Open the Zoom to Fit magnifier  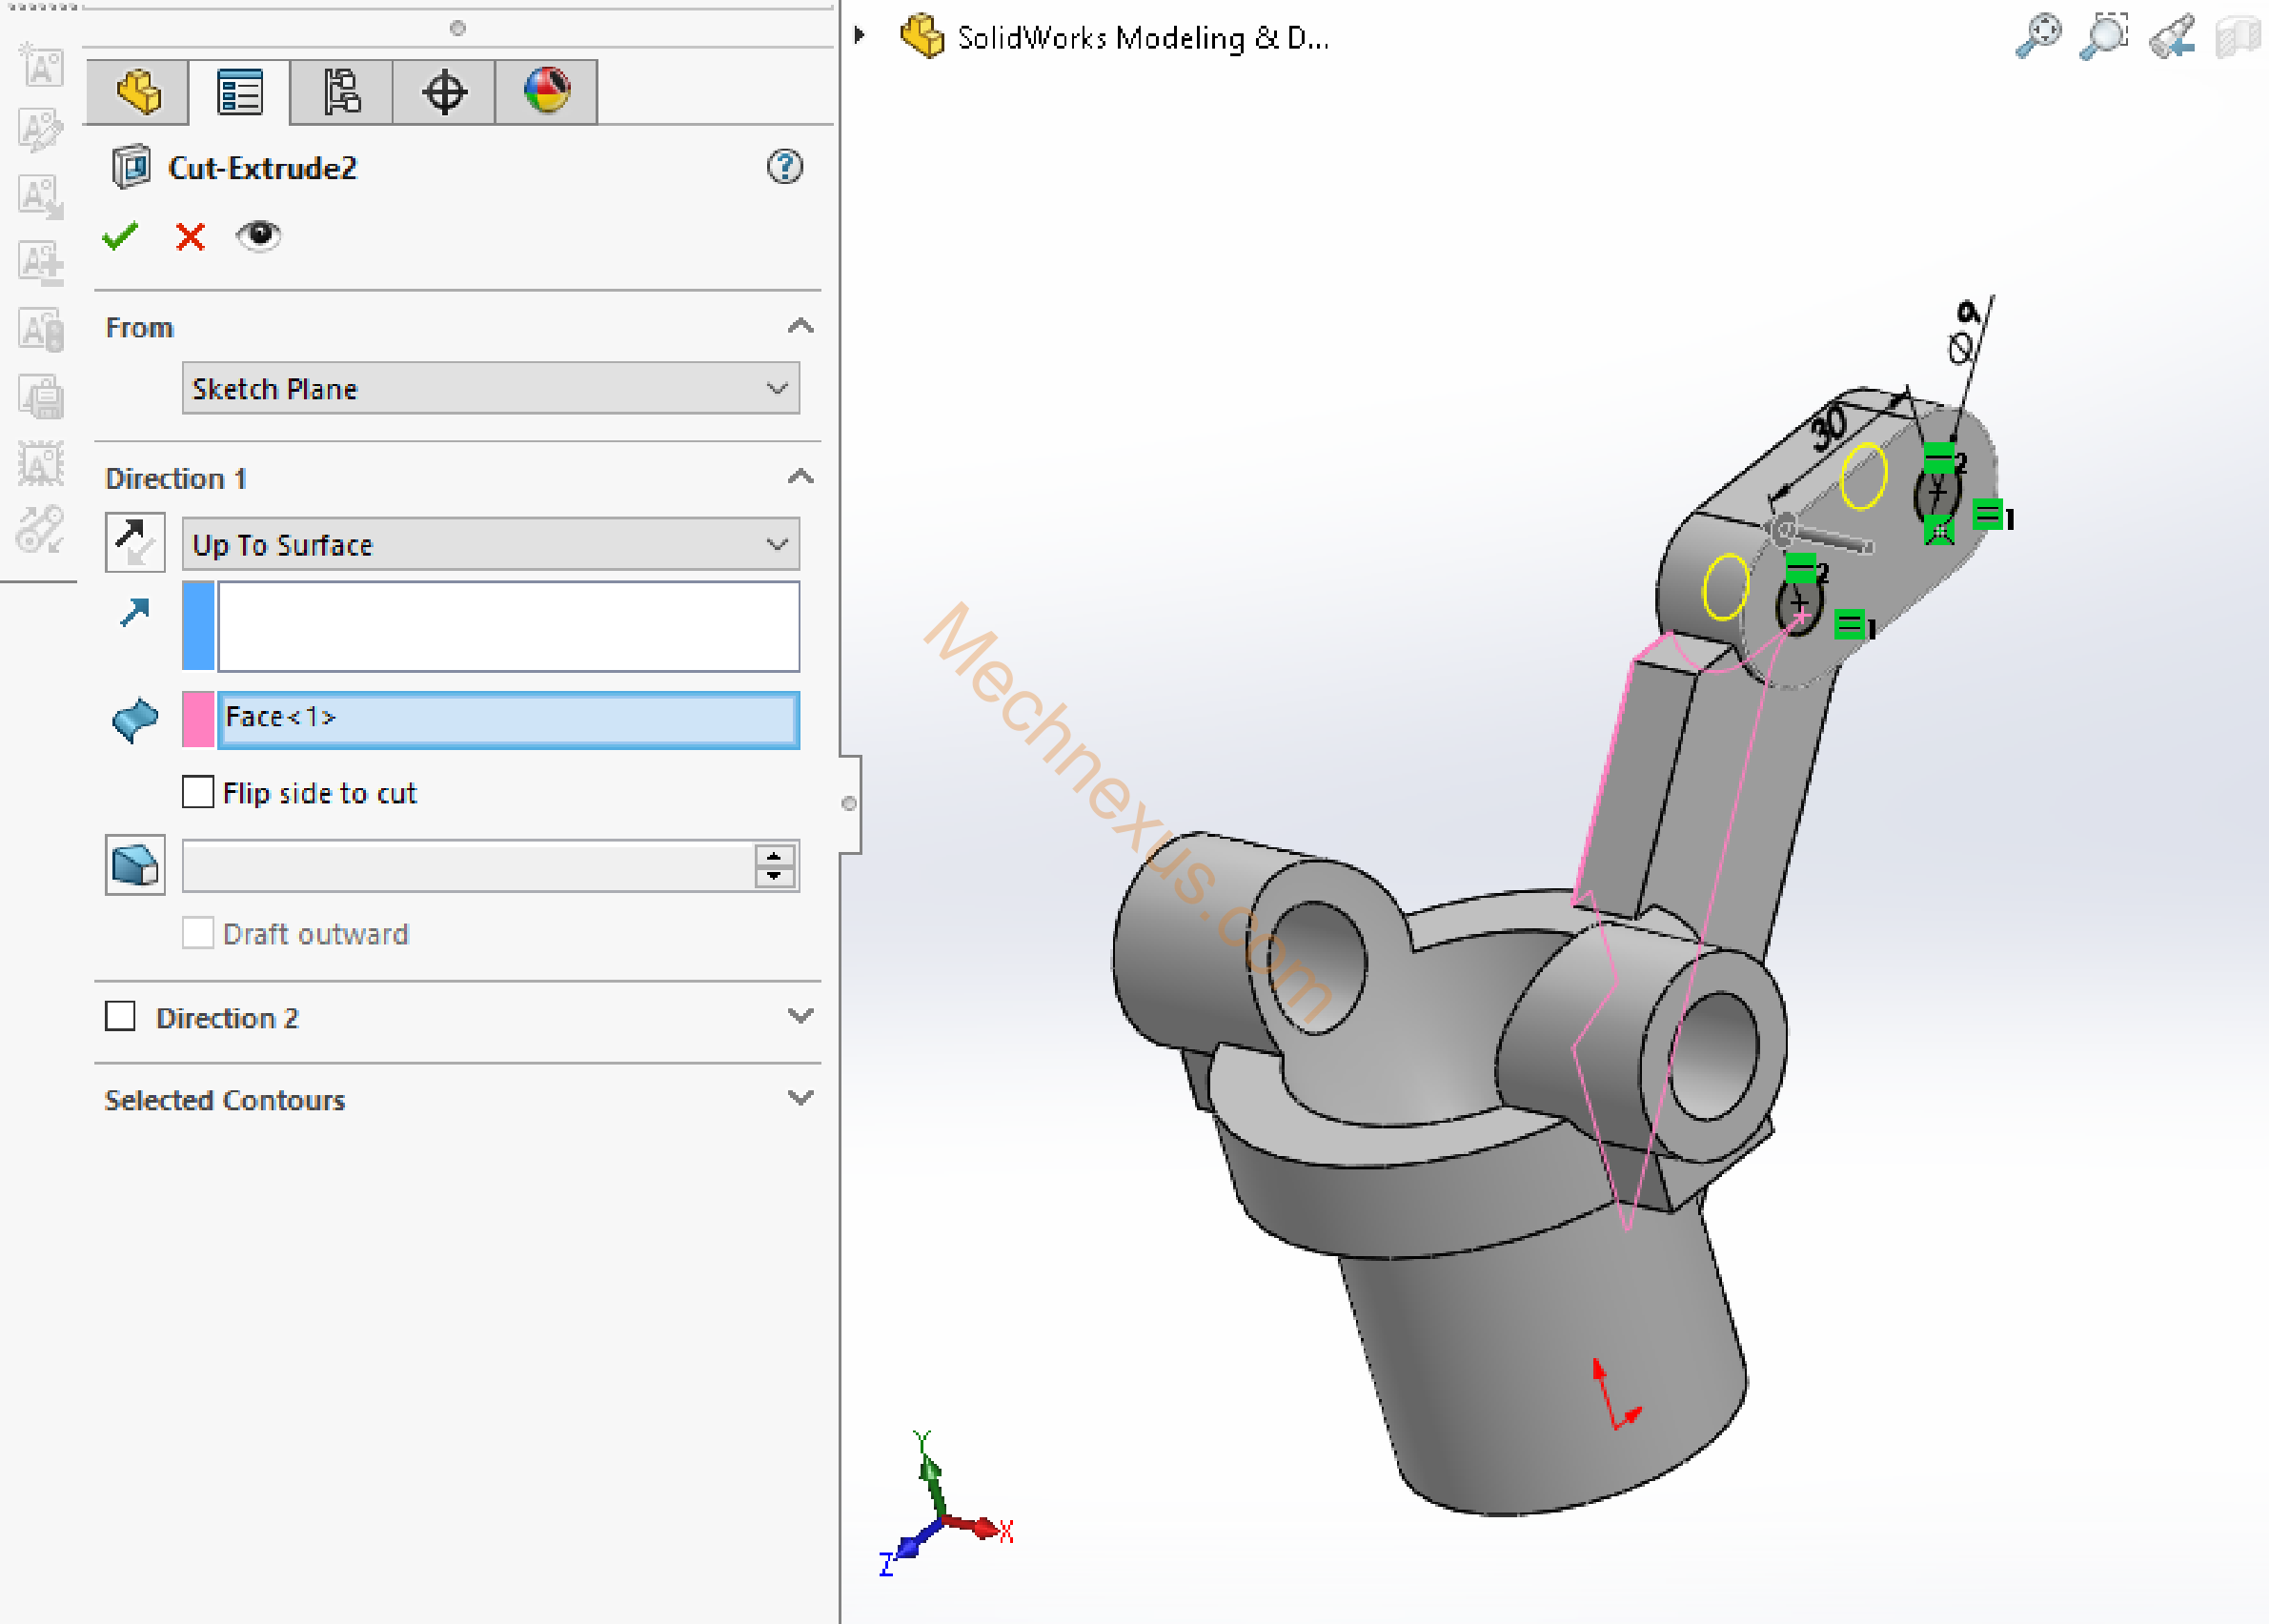pyautogui.click(x=2037, y=37)
